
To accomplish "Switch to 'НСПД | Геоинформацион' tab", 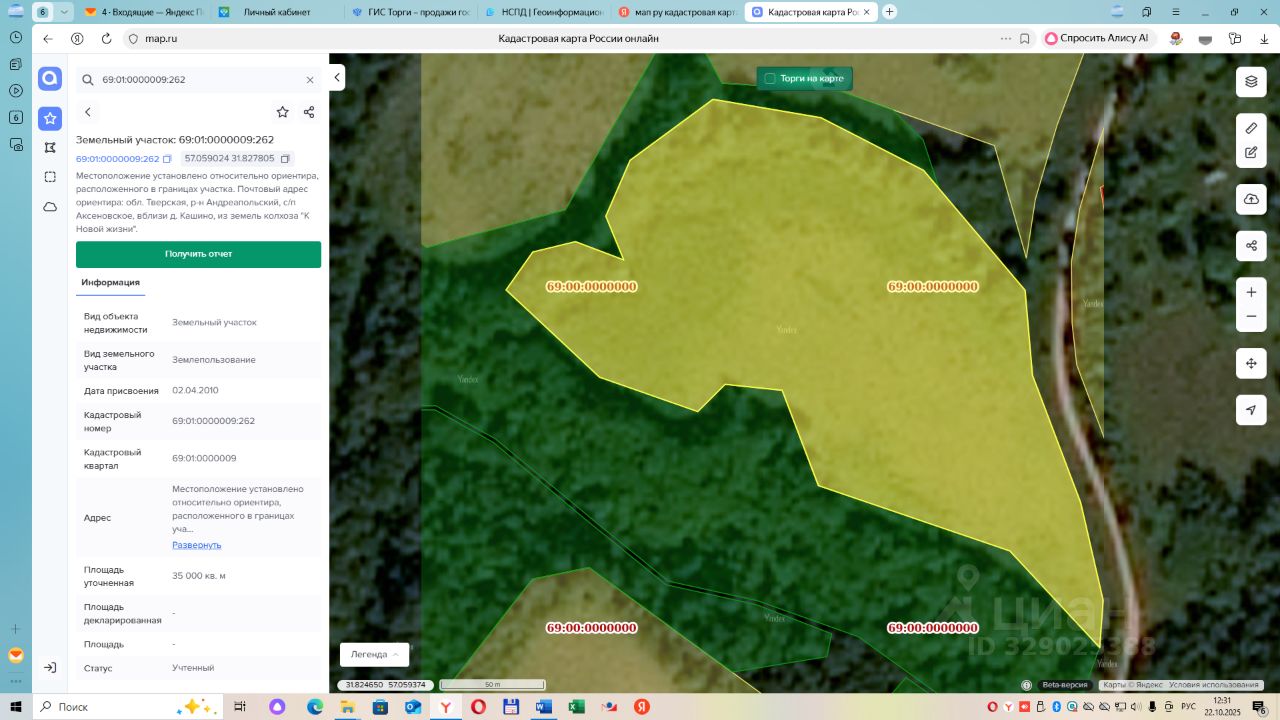I will (544, 12).
